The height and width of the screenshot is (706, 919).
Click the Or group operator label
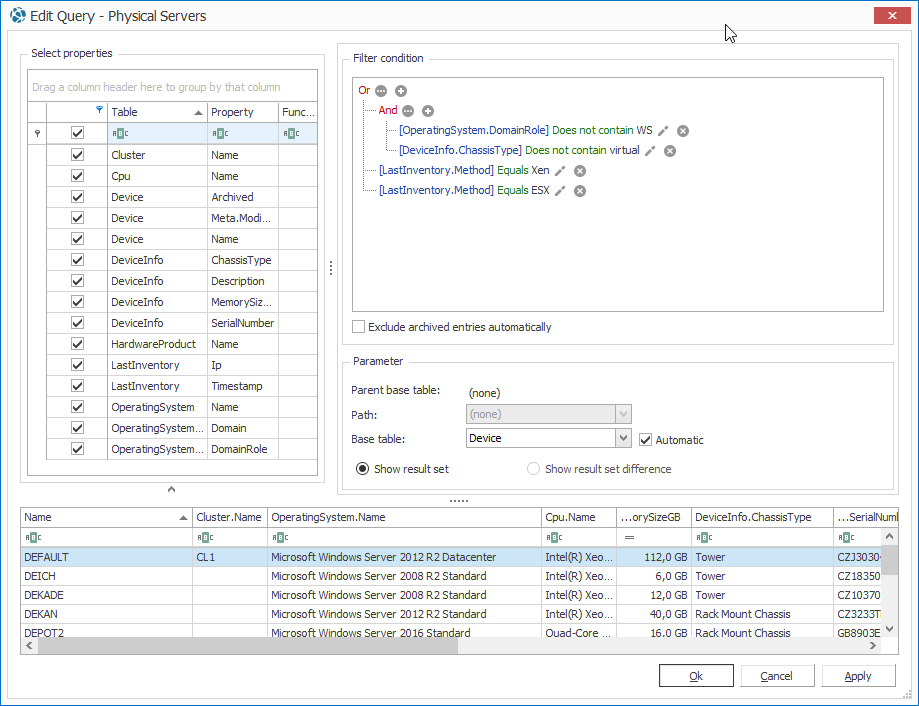coord(364,90)
